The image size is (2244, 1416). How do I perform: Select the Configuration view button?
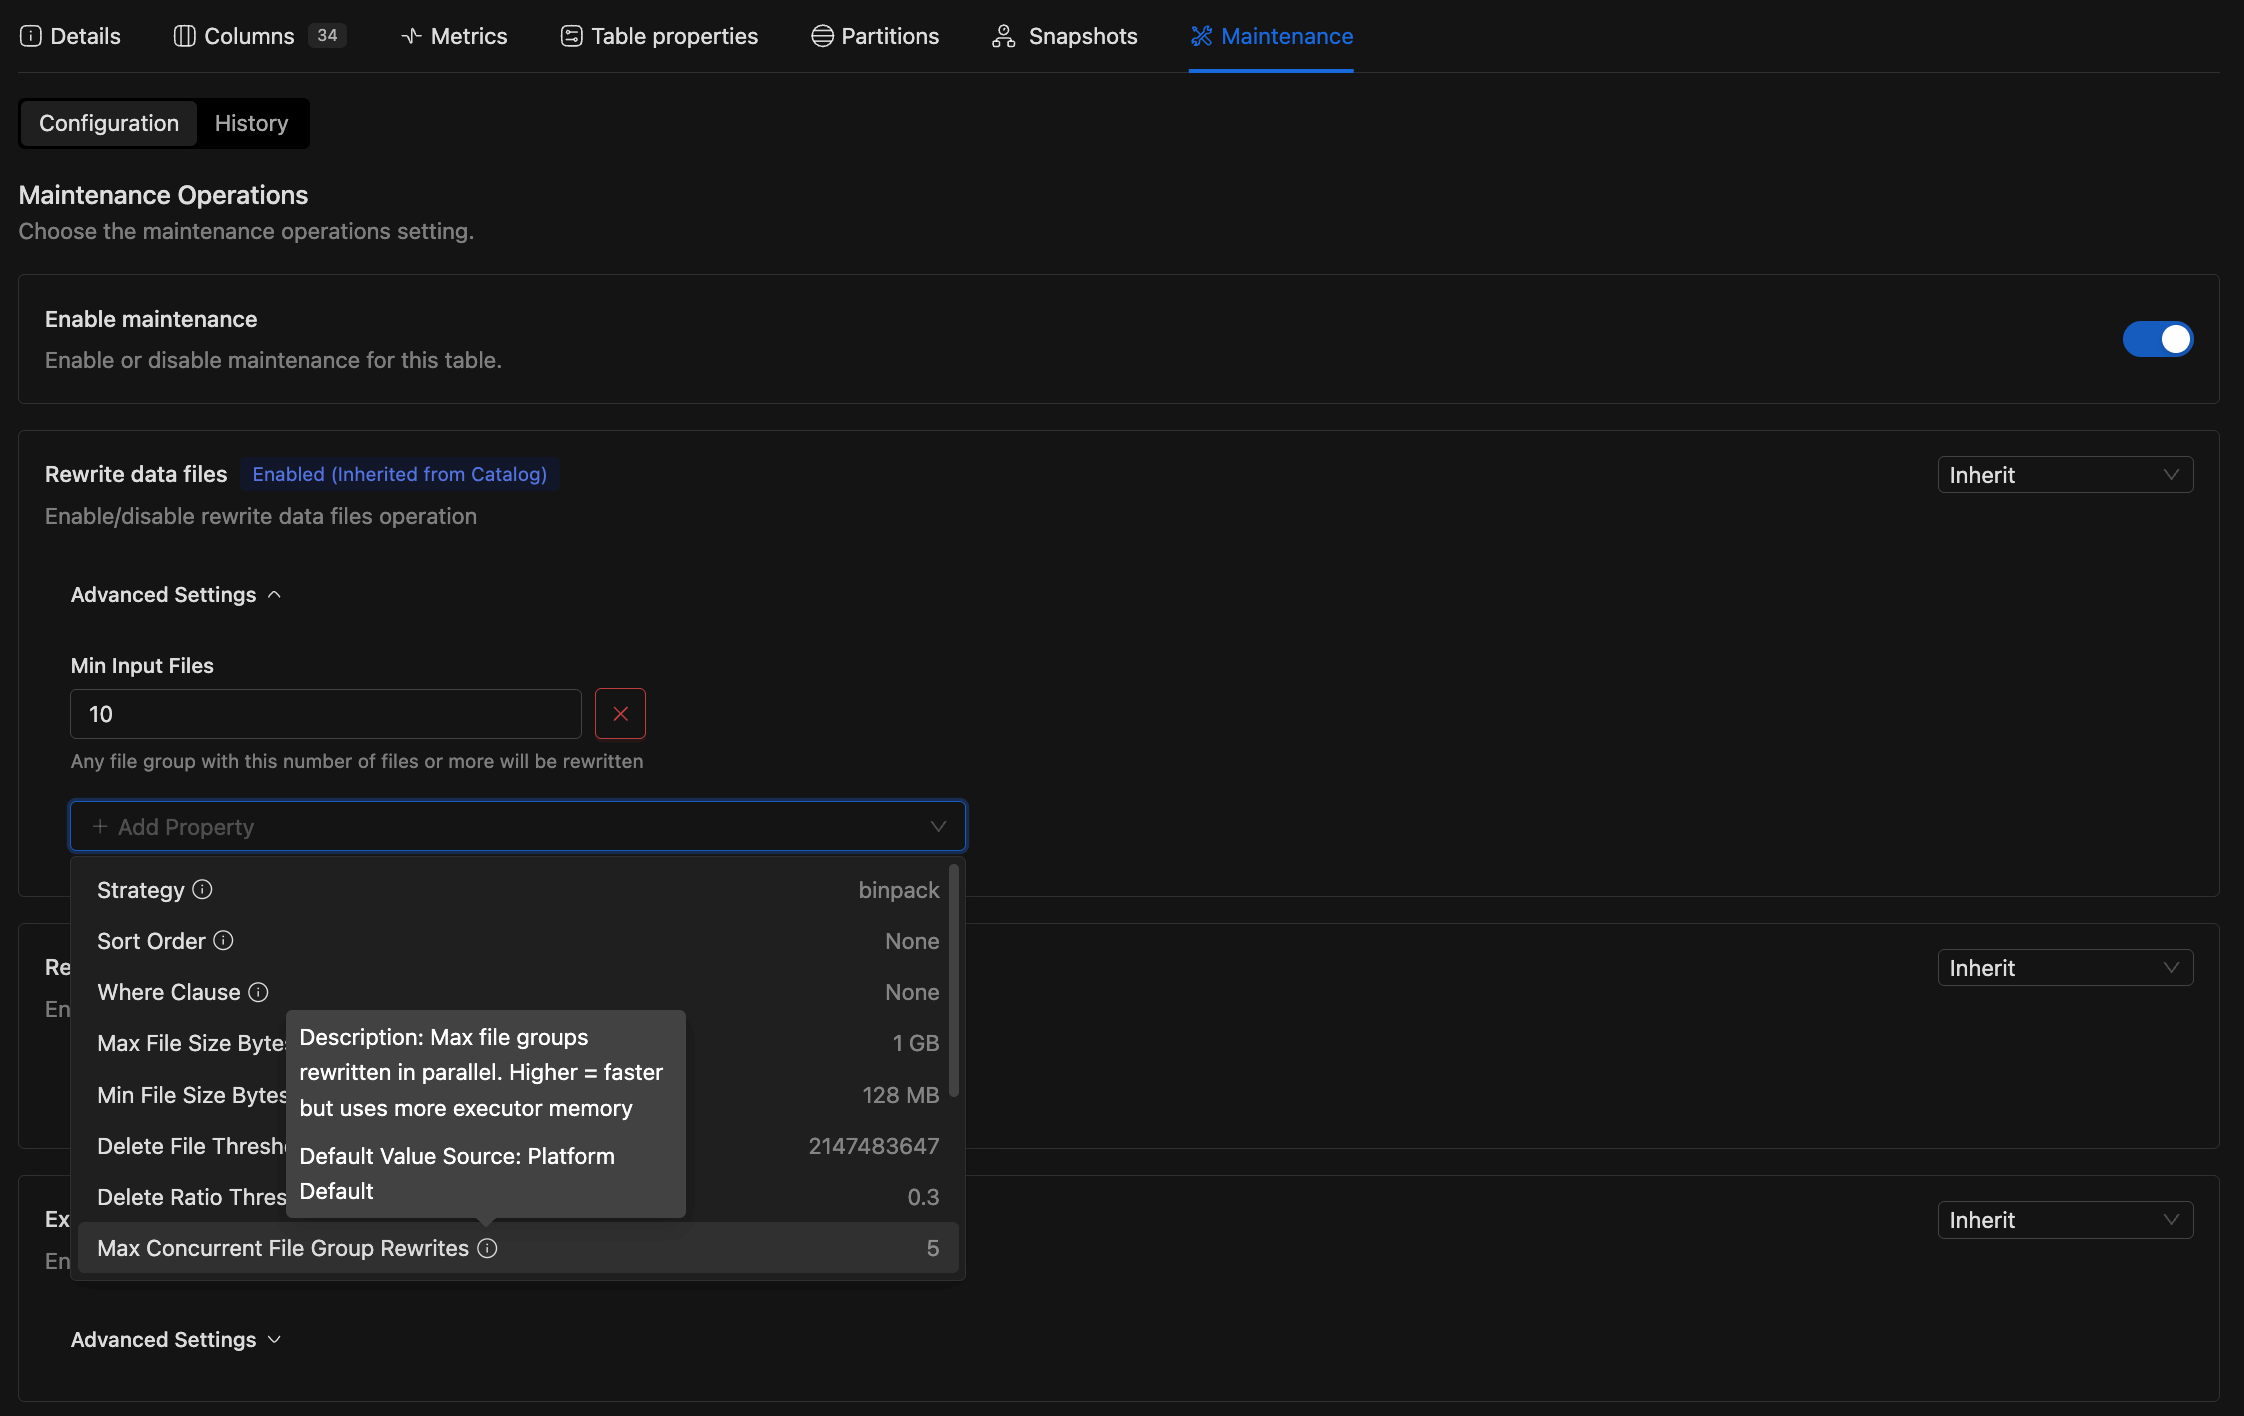tap(109, 123)
